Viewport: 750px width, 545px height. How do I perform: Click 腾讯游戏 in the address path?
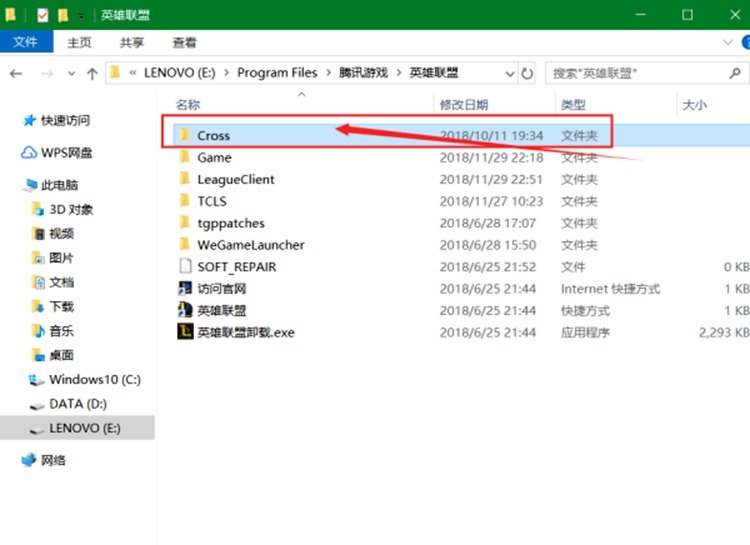363,73
